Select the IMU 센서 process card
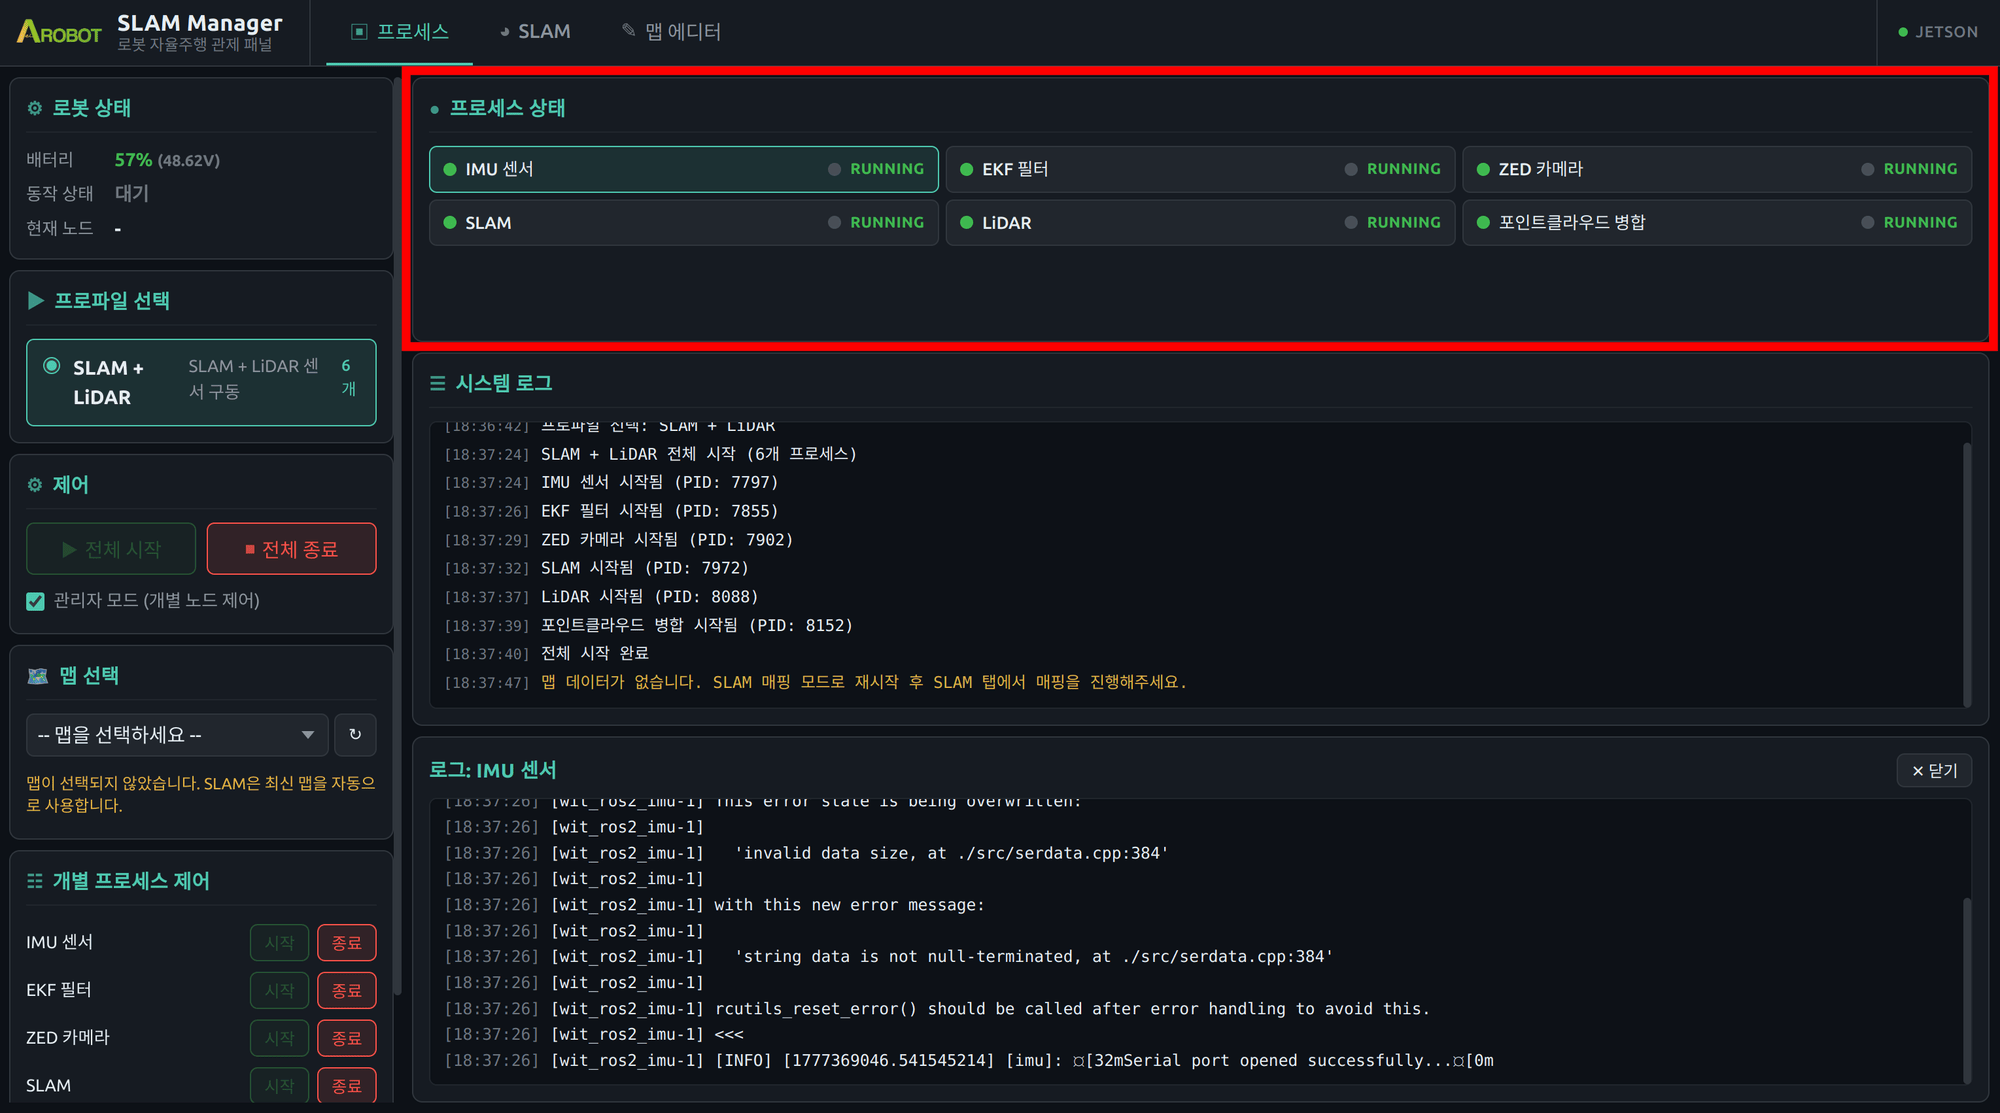Screen dimensions: 2000x1113 click(x=684, y=169)
